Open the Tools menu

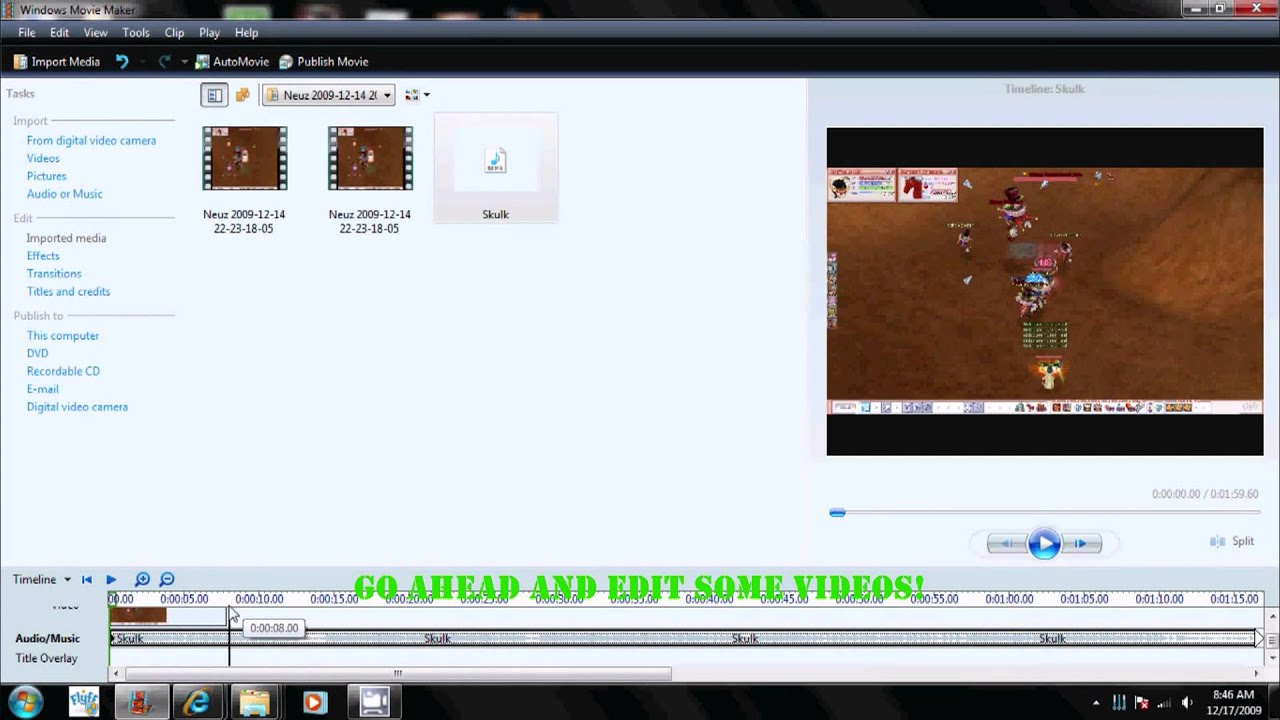tap(136, 33)
